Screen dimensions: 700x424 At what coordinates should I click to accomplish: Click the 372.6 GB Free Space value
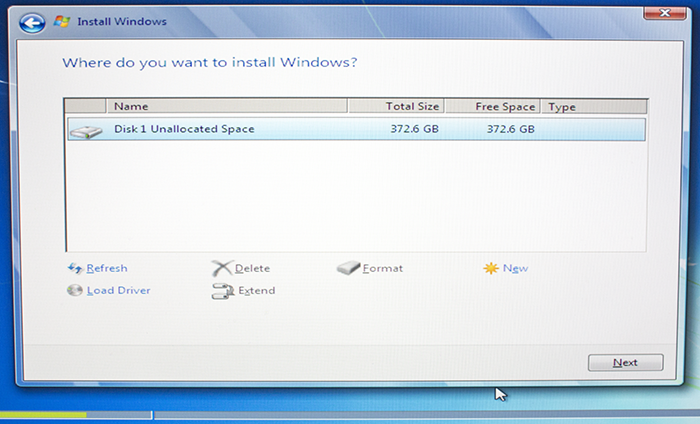click(510, 129)
